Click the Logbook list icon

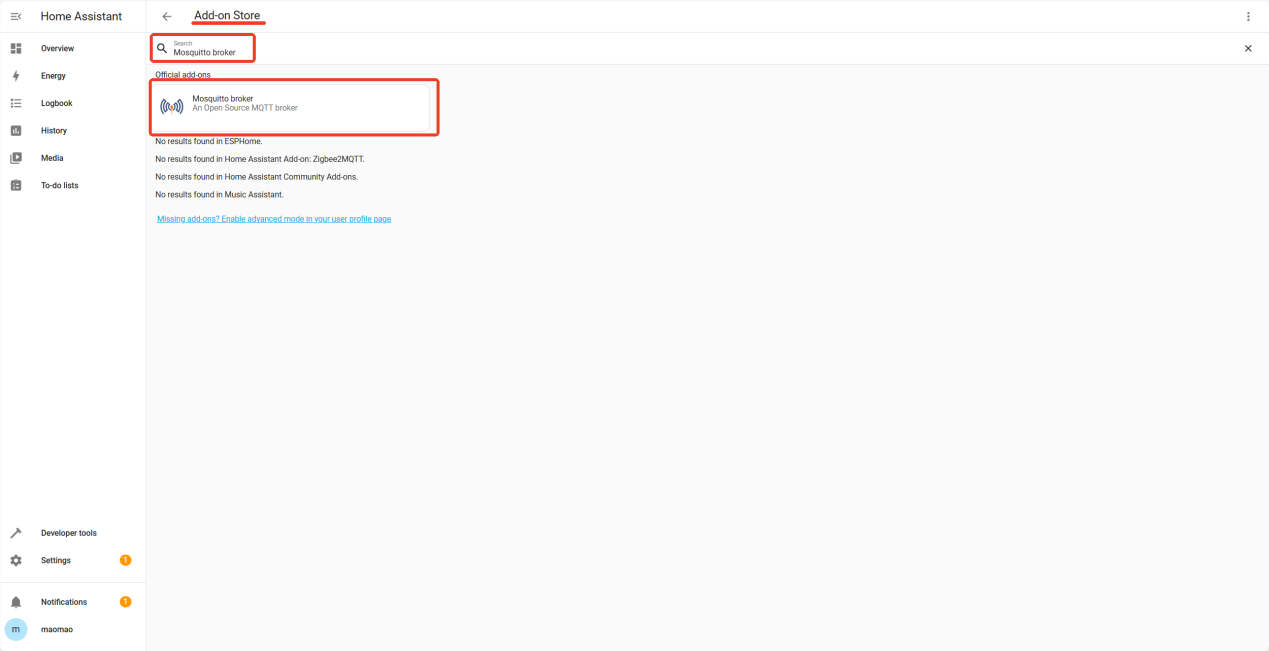16,103
